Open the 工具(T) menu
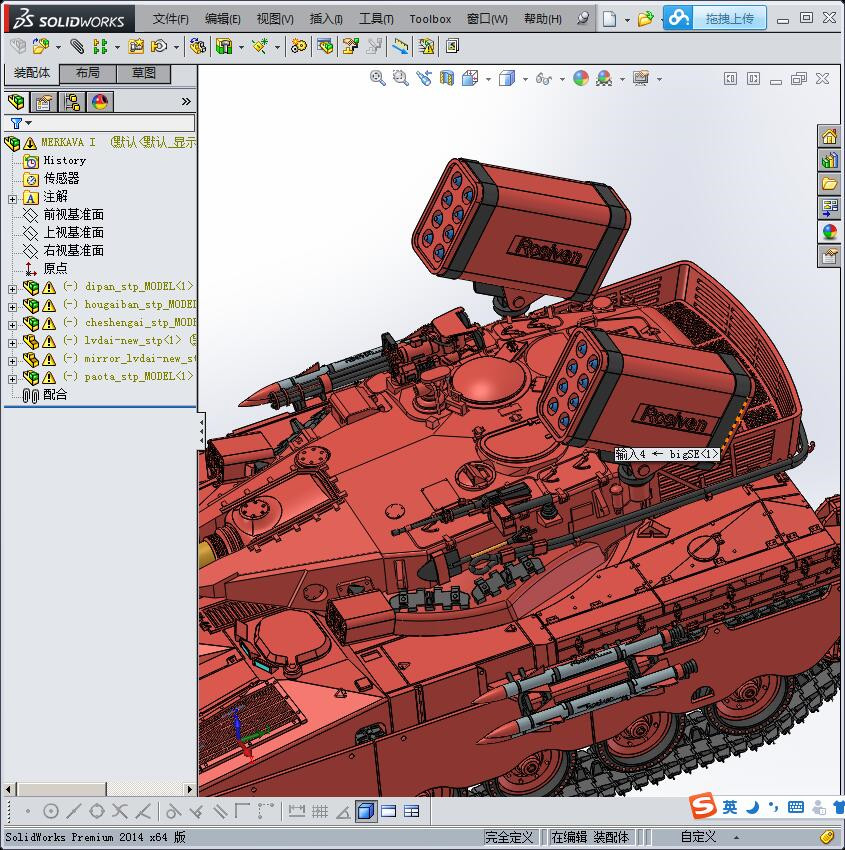The height and width of the screenshot is (850, 845). (x=376, y=19)
